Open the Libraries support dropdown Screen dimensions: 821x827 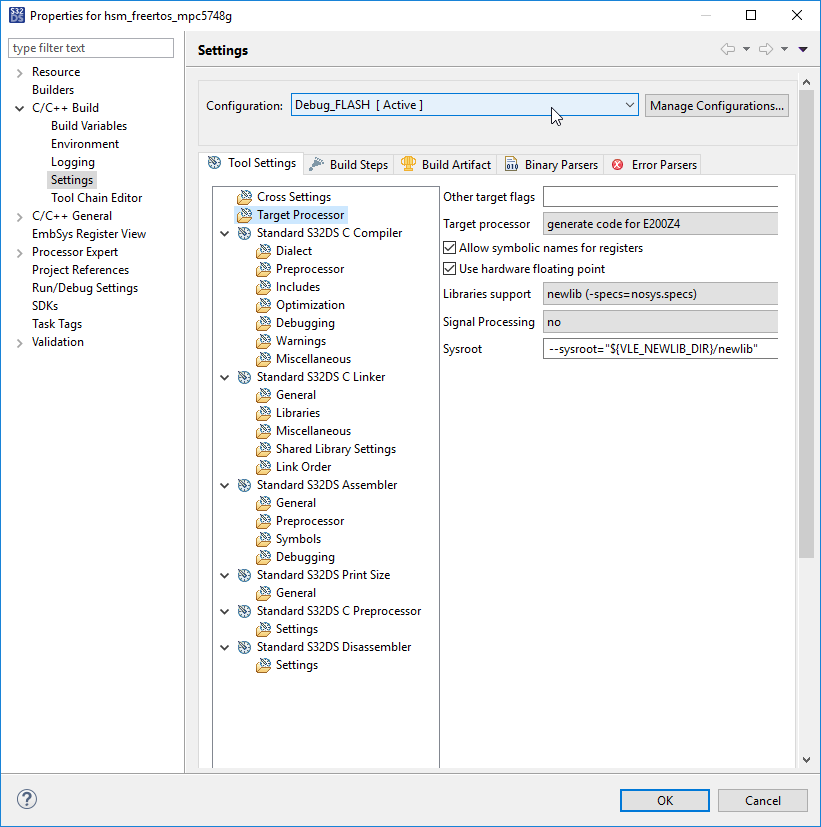[660, 294]
